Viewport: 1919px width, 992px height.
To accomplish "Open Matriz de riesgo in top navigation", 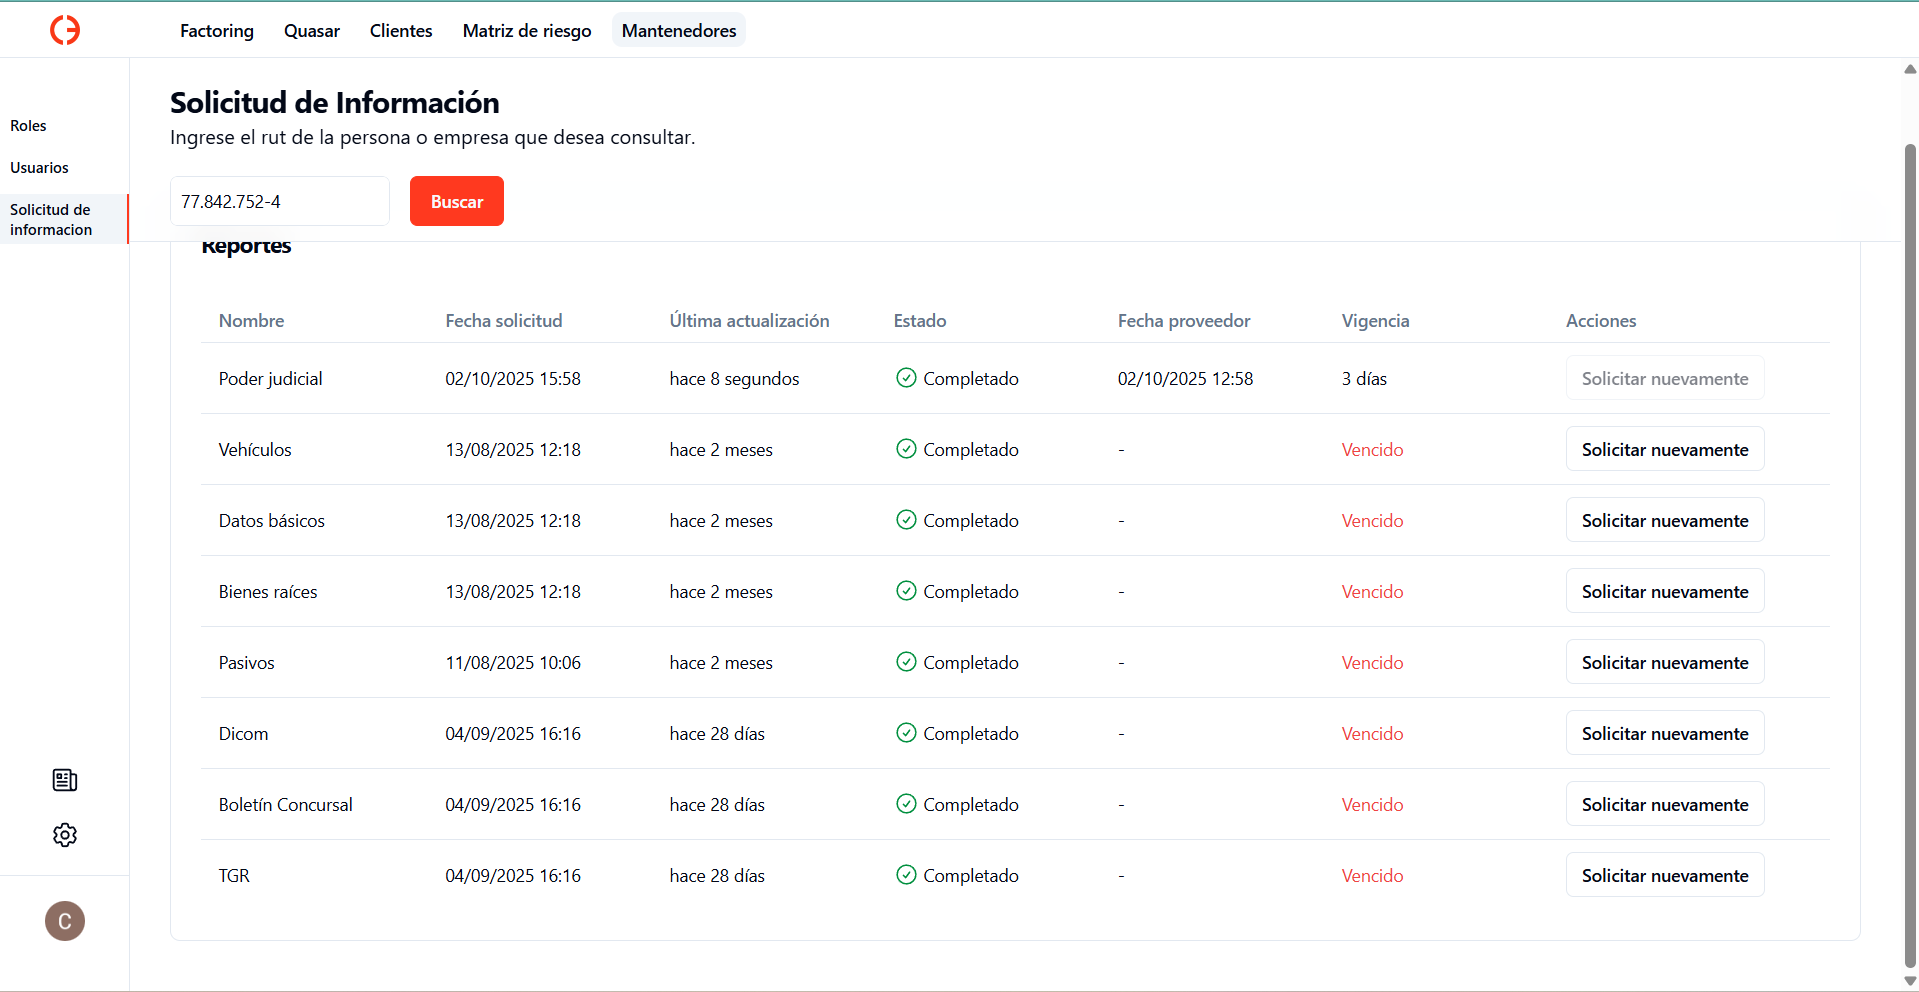I will point(527,31).
